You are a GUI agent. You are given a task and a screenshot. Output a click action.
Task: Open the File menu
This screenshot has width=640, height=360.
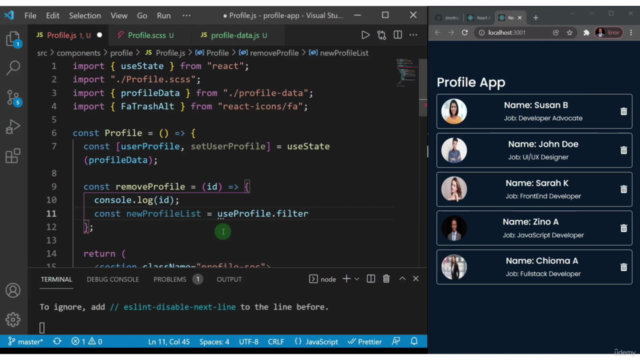click(30, 16)
